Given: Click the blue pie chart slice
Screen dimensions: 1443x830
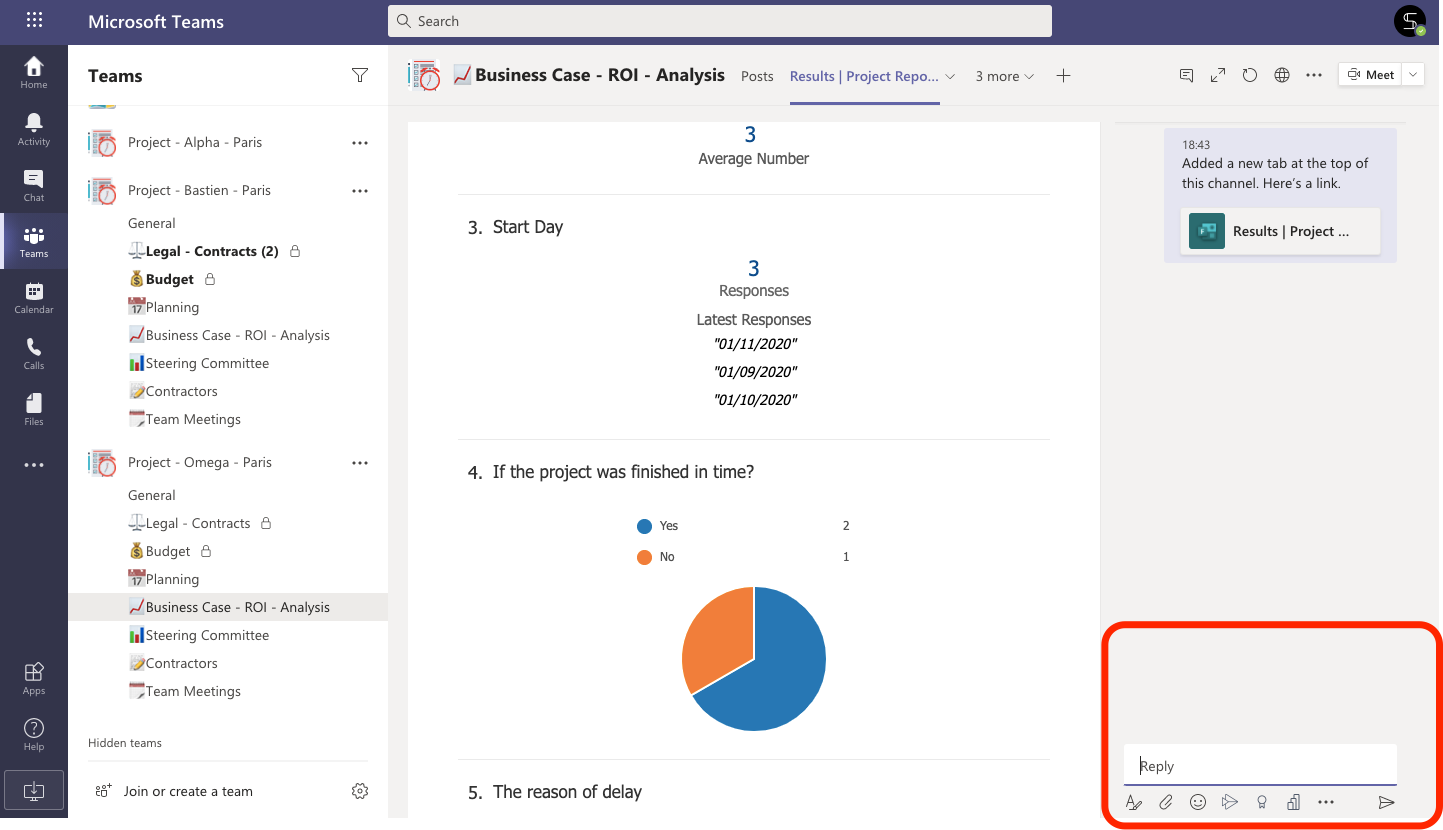Looking at the screenshot, I should (780, 670).
